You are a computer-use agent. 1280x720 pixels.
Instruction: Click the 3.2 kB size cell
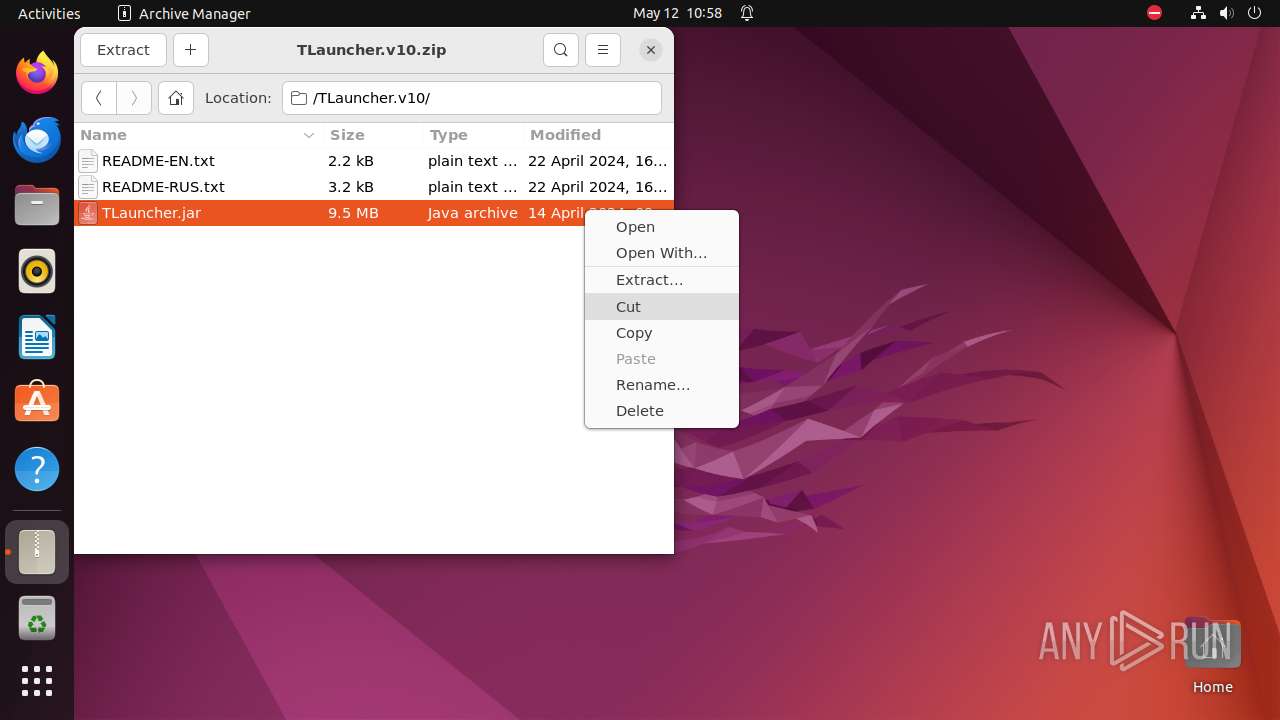[351, 187]
